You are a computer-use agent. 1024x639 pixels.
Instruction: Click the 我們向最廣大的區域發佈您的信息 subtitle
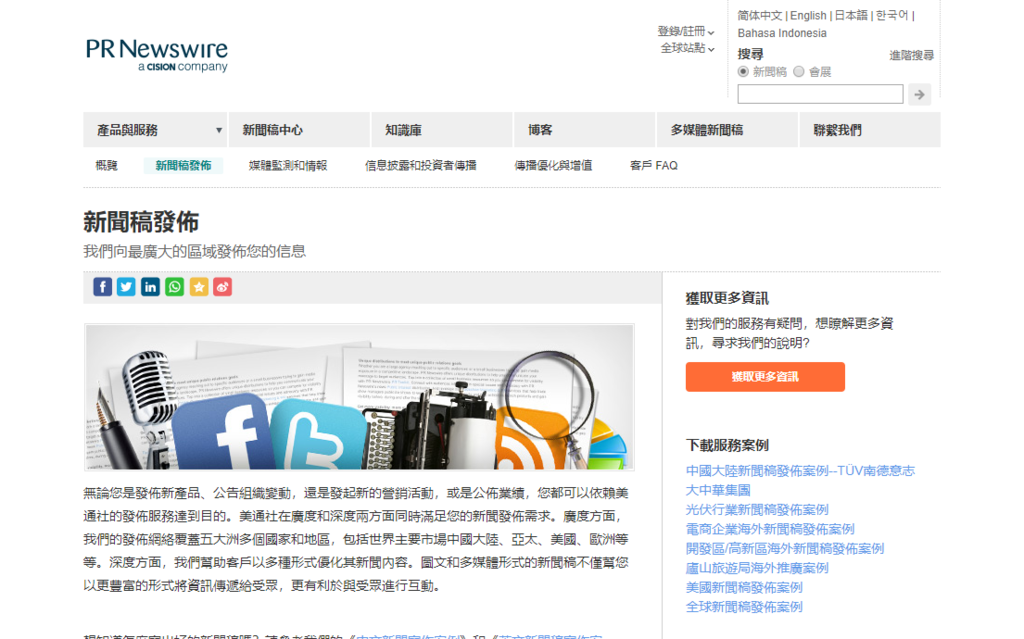(195, 252)
